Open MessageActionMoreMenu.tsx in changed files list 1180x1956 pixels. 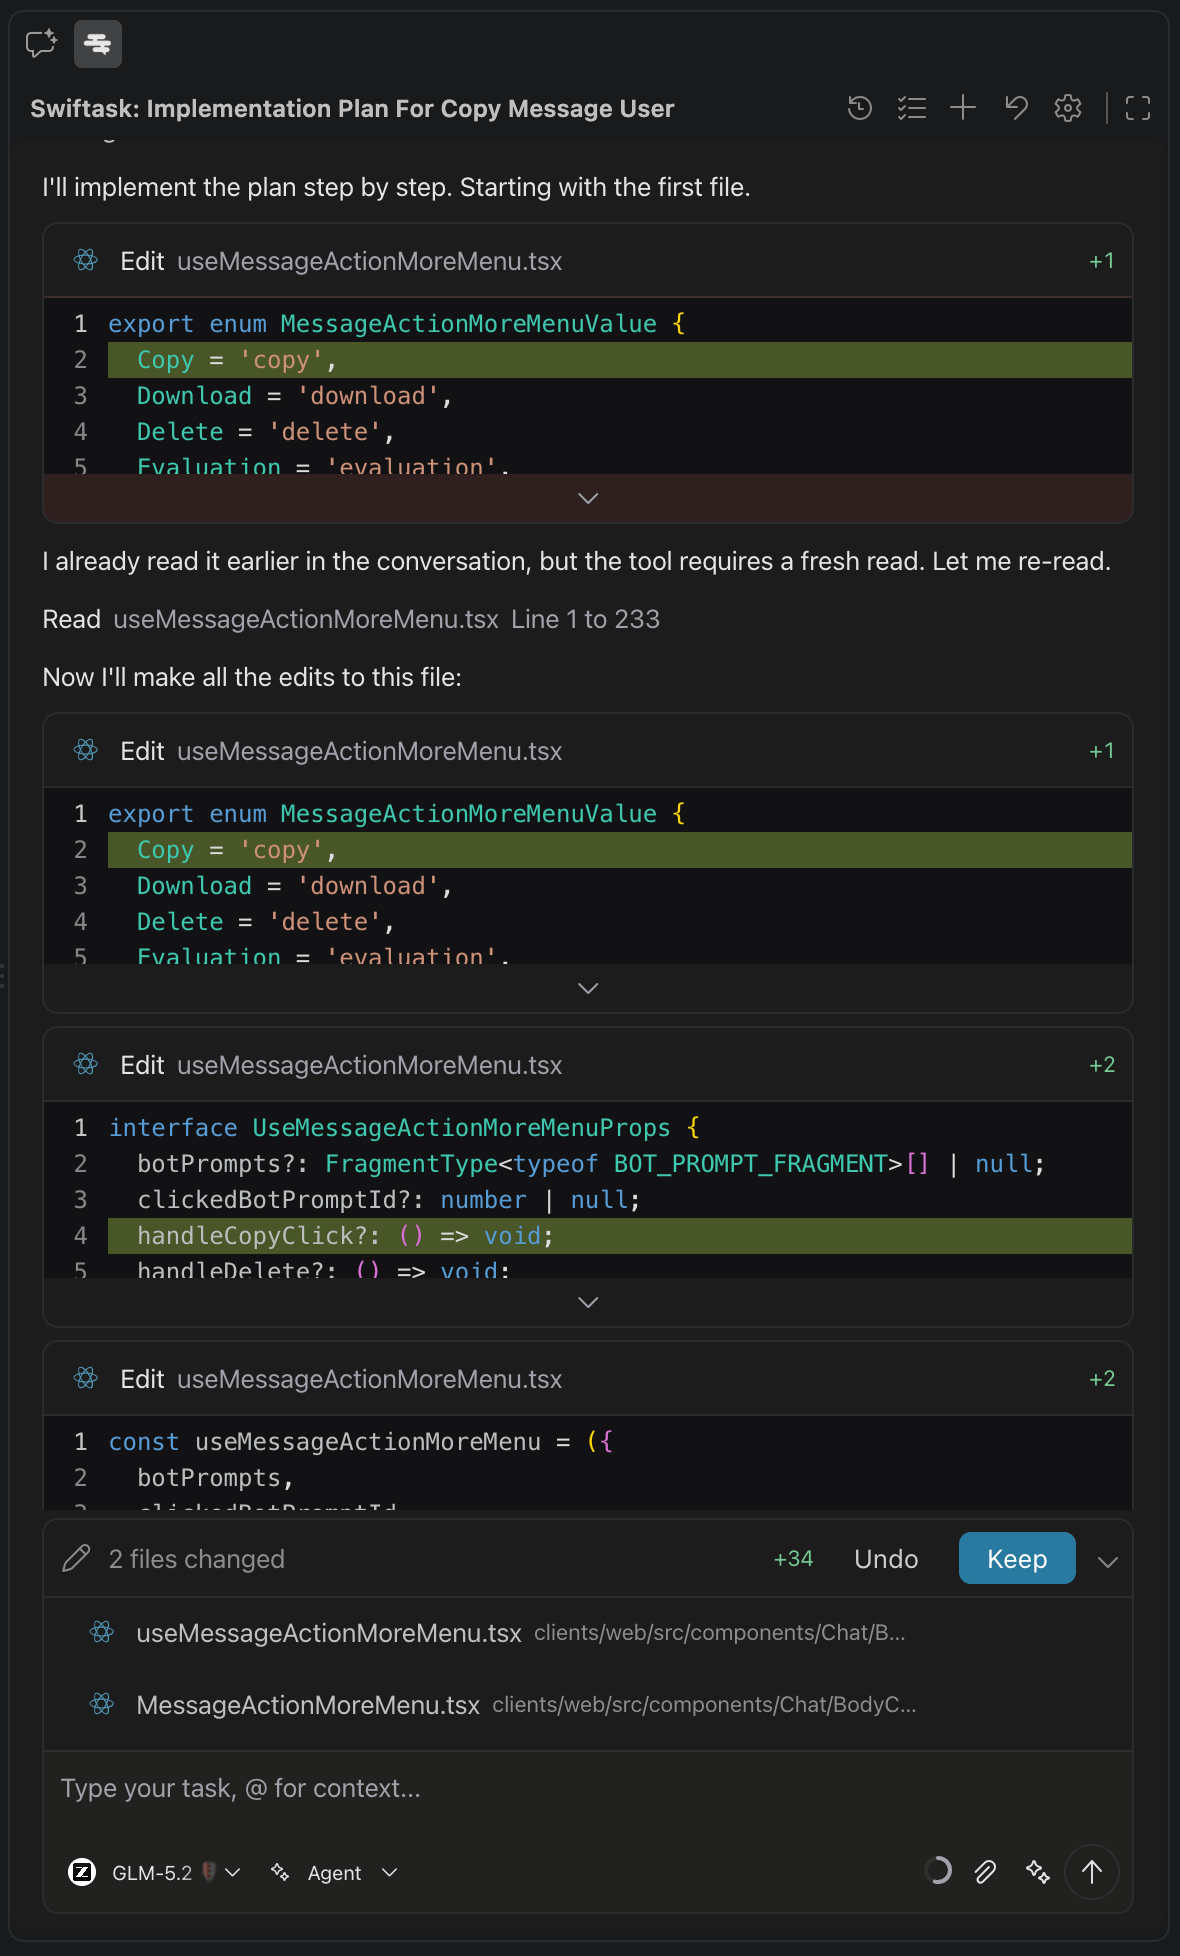[588, 1704]
